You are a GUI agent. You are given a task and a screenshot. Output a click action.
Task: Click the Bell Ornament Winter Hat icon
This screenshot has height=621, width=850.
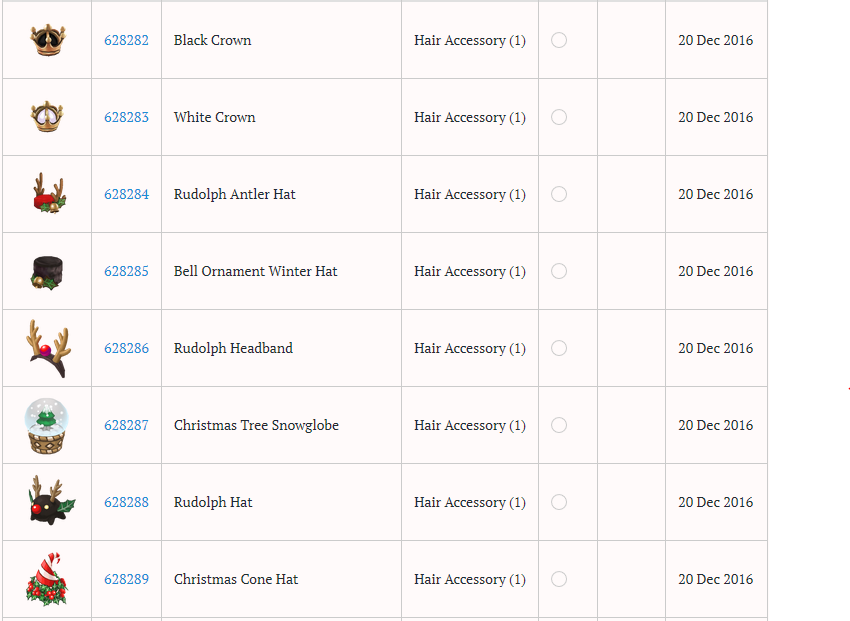[47, 271]
